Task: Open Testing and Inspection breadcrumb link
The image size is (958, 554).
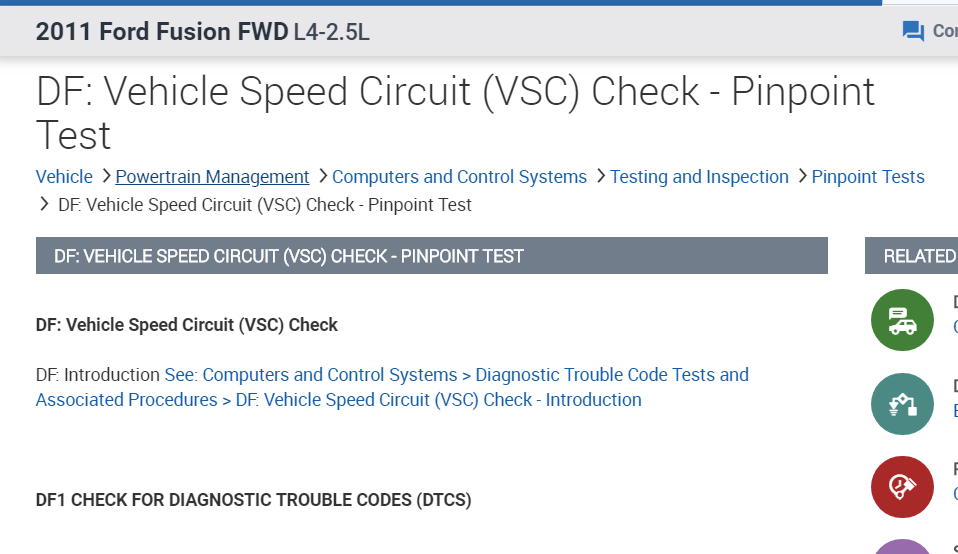Action: (x=699, y=177)
